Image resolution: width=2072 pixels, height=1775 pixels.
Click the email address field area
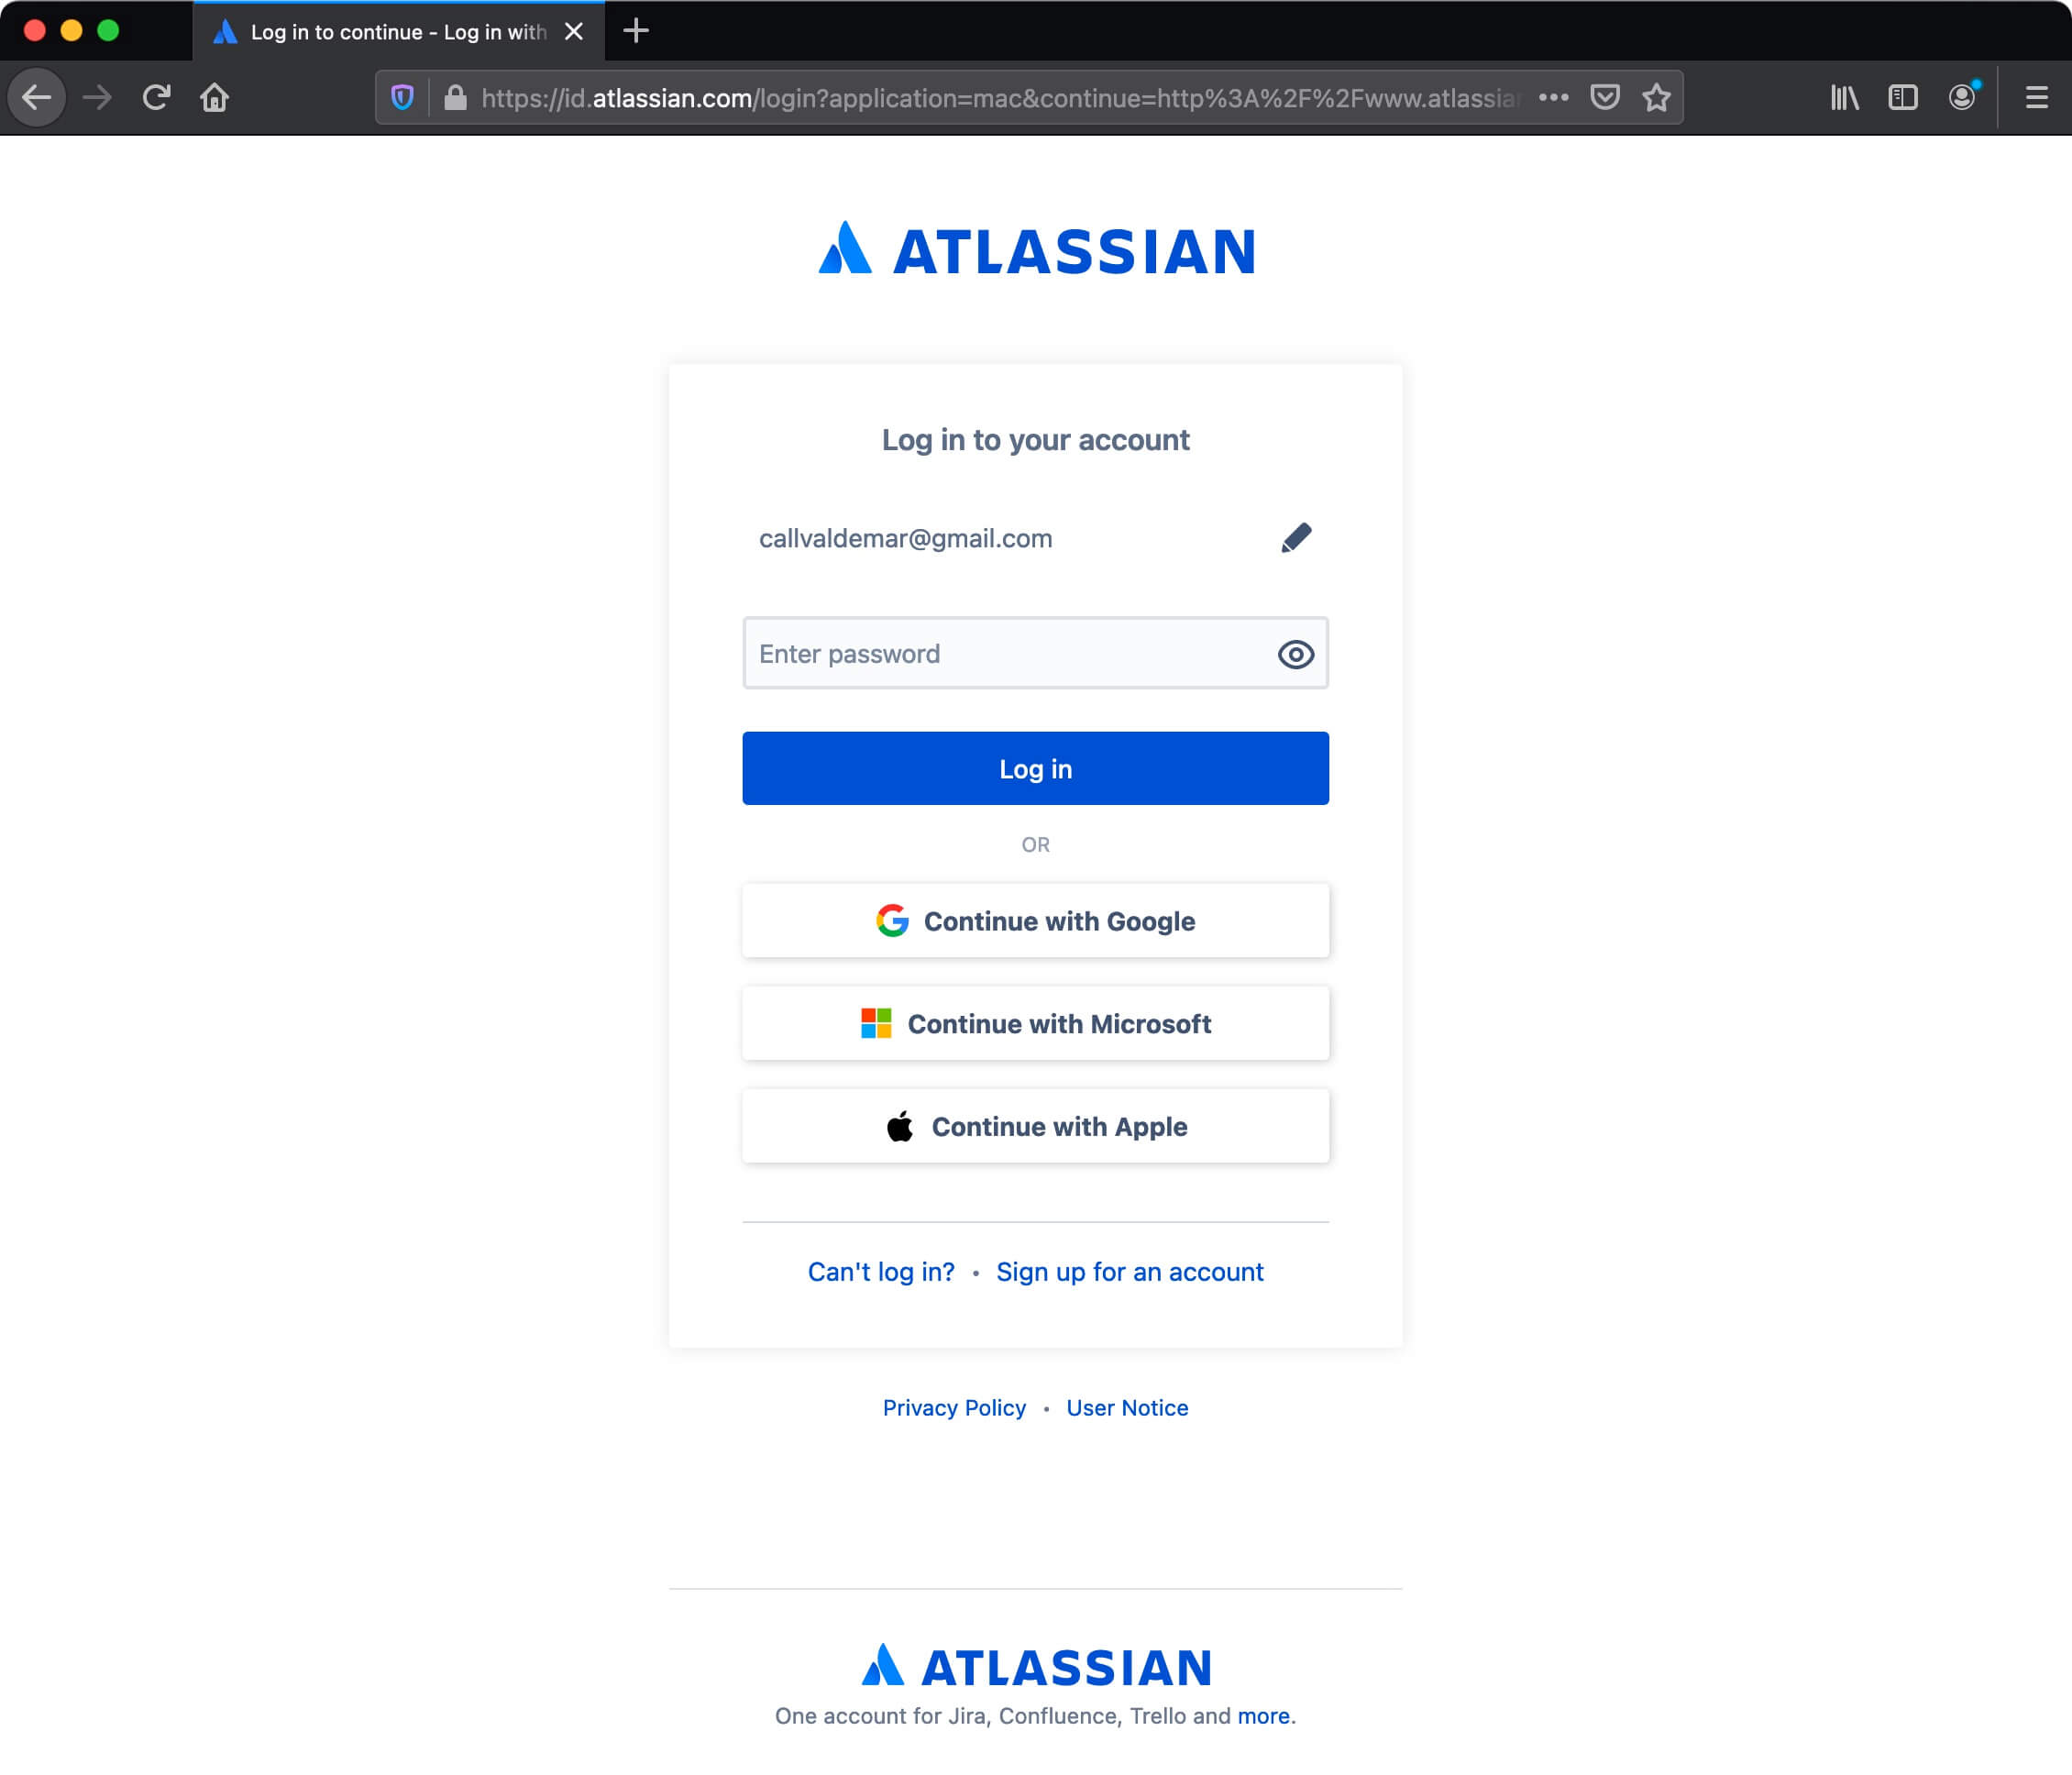point(1035,537)
